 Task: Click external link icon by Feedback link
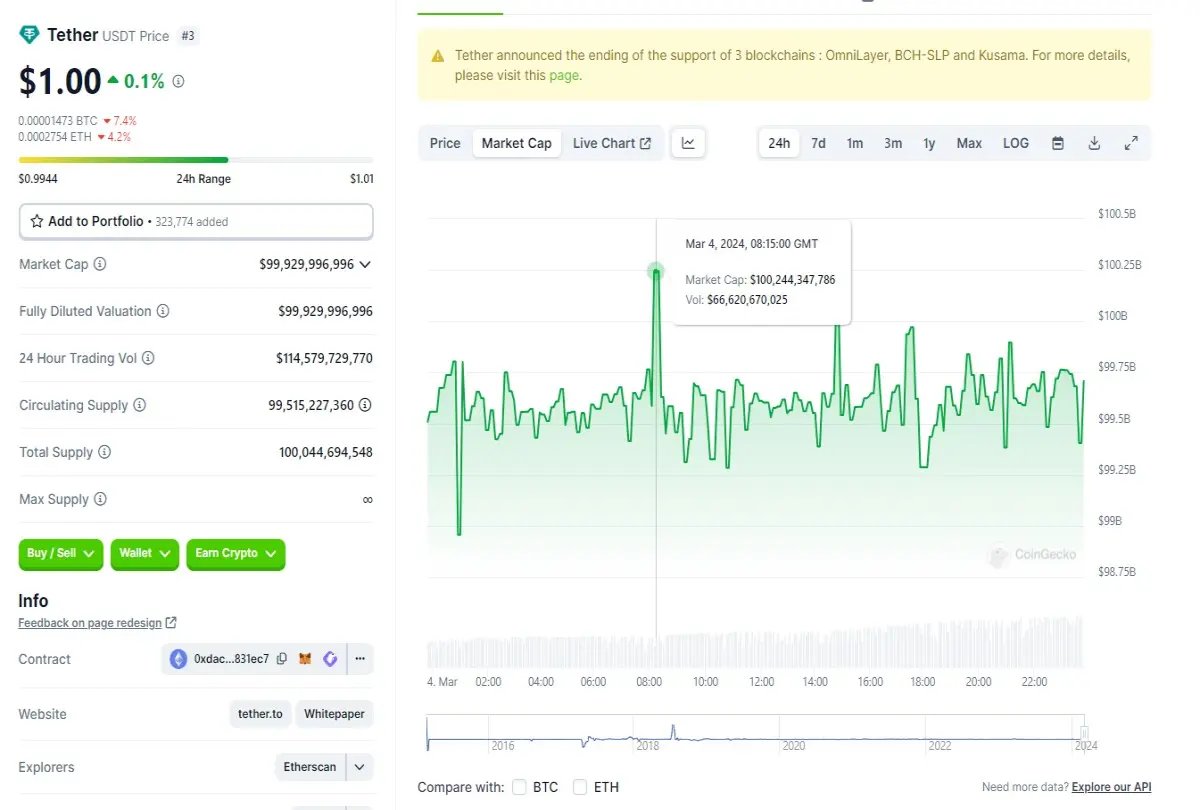coord(171,623)
